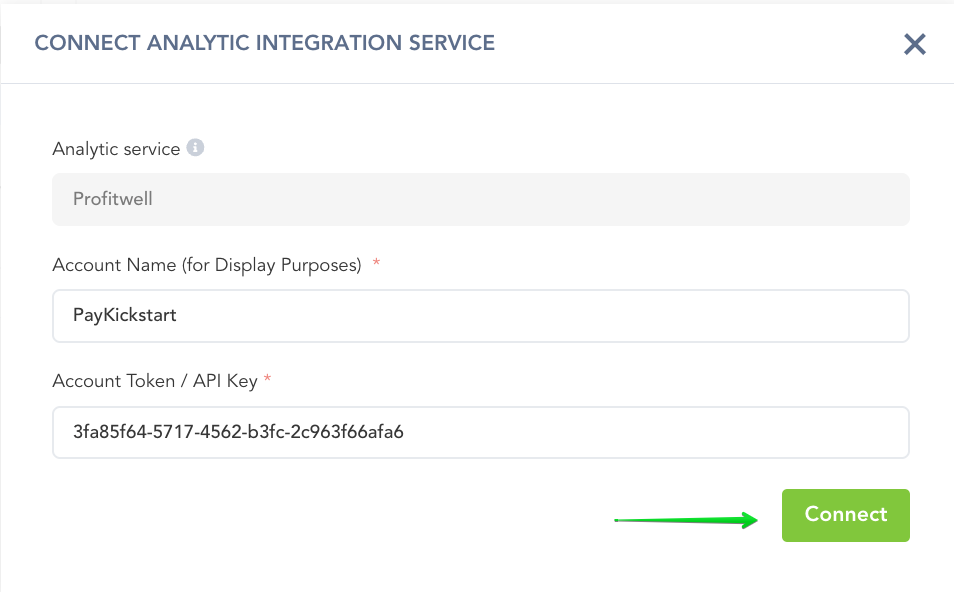Click the red asterisk after API Key label
This screenshot has width=954, height=592.
[x=268, y=381]
